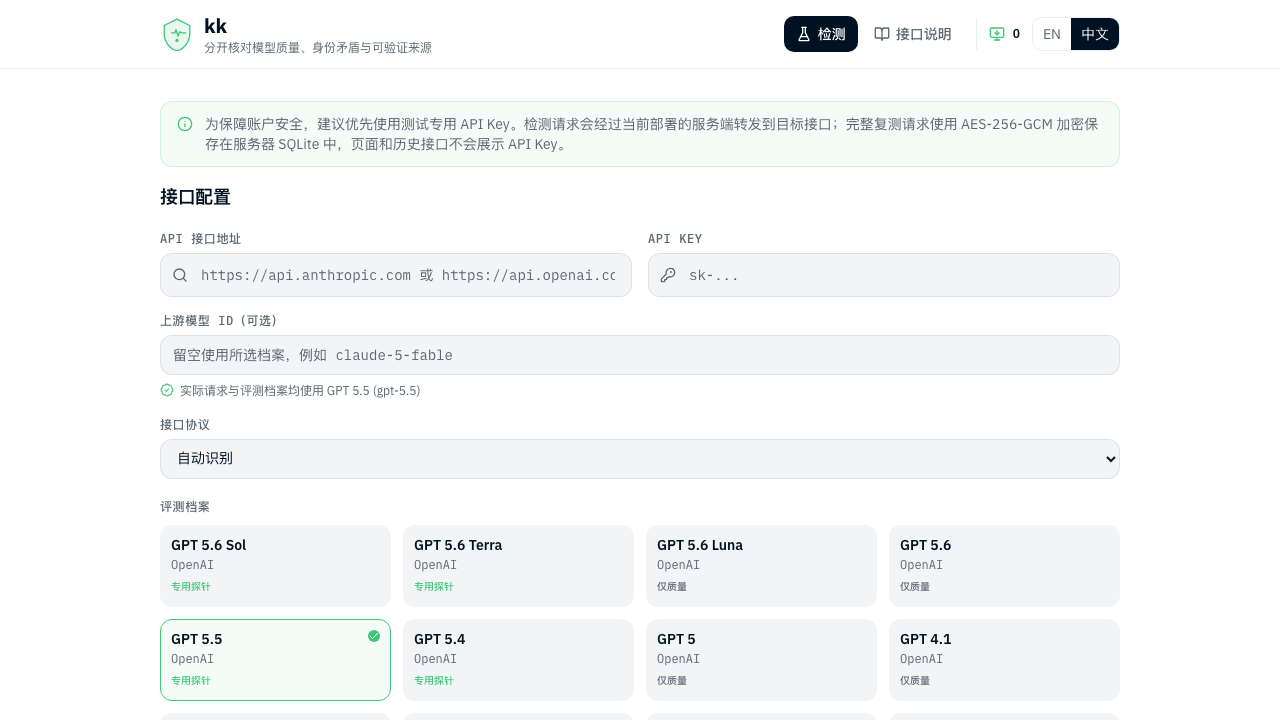Select the GPT 5.6 profile card
This screenshot has width=1280, height=720.
(x=1004, y=566)
